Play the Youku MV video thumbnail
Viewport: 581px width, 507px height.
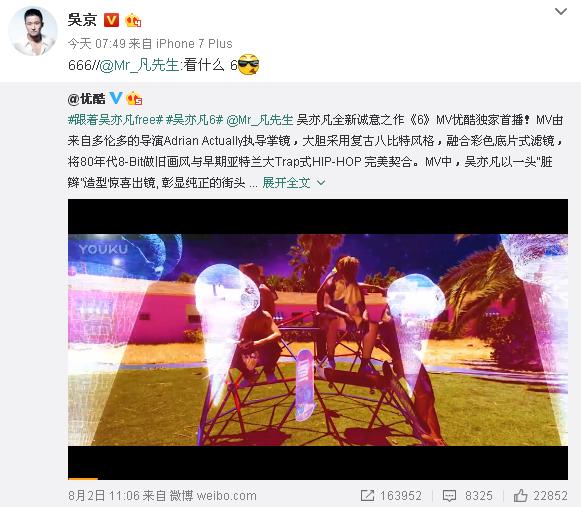318,339
